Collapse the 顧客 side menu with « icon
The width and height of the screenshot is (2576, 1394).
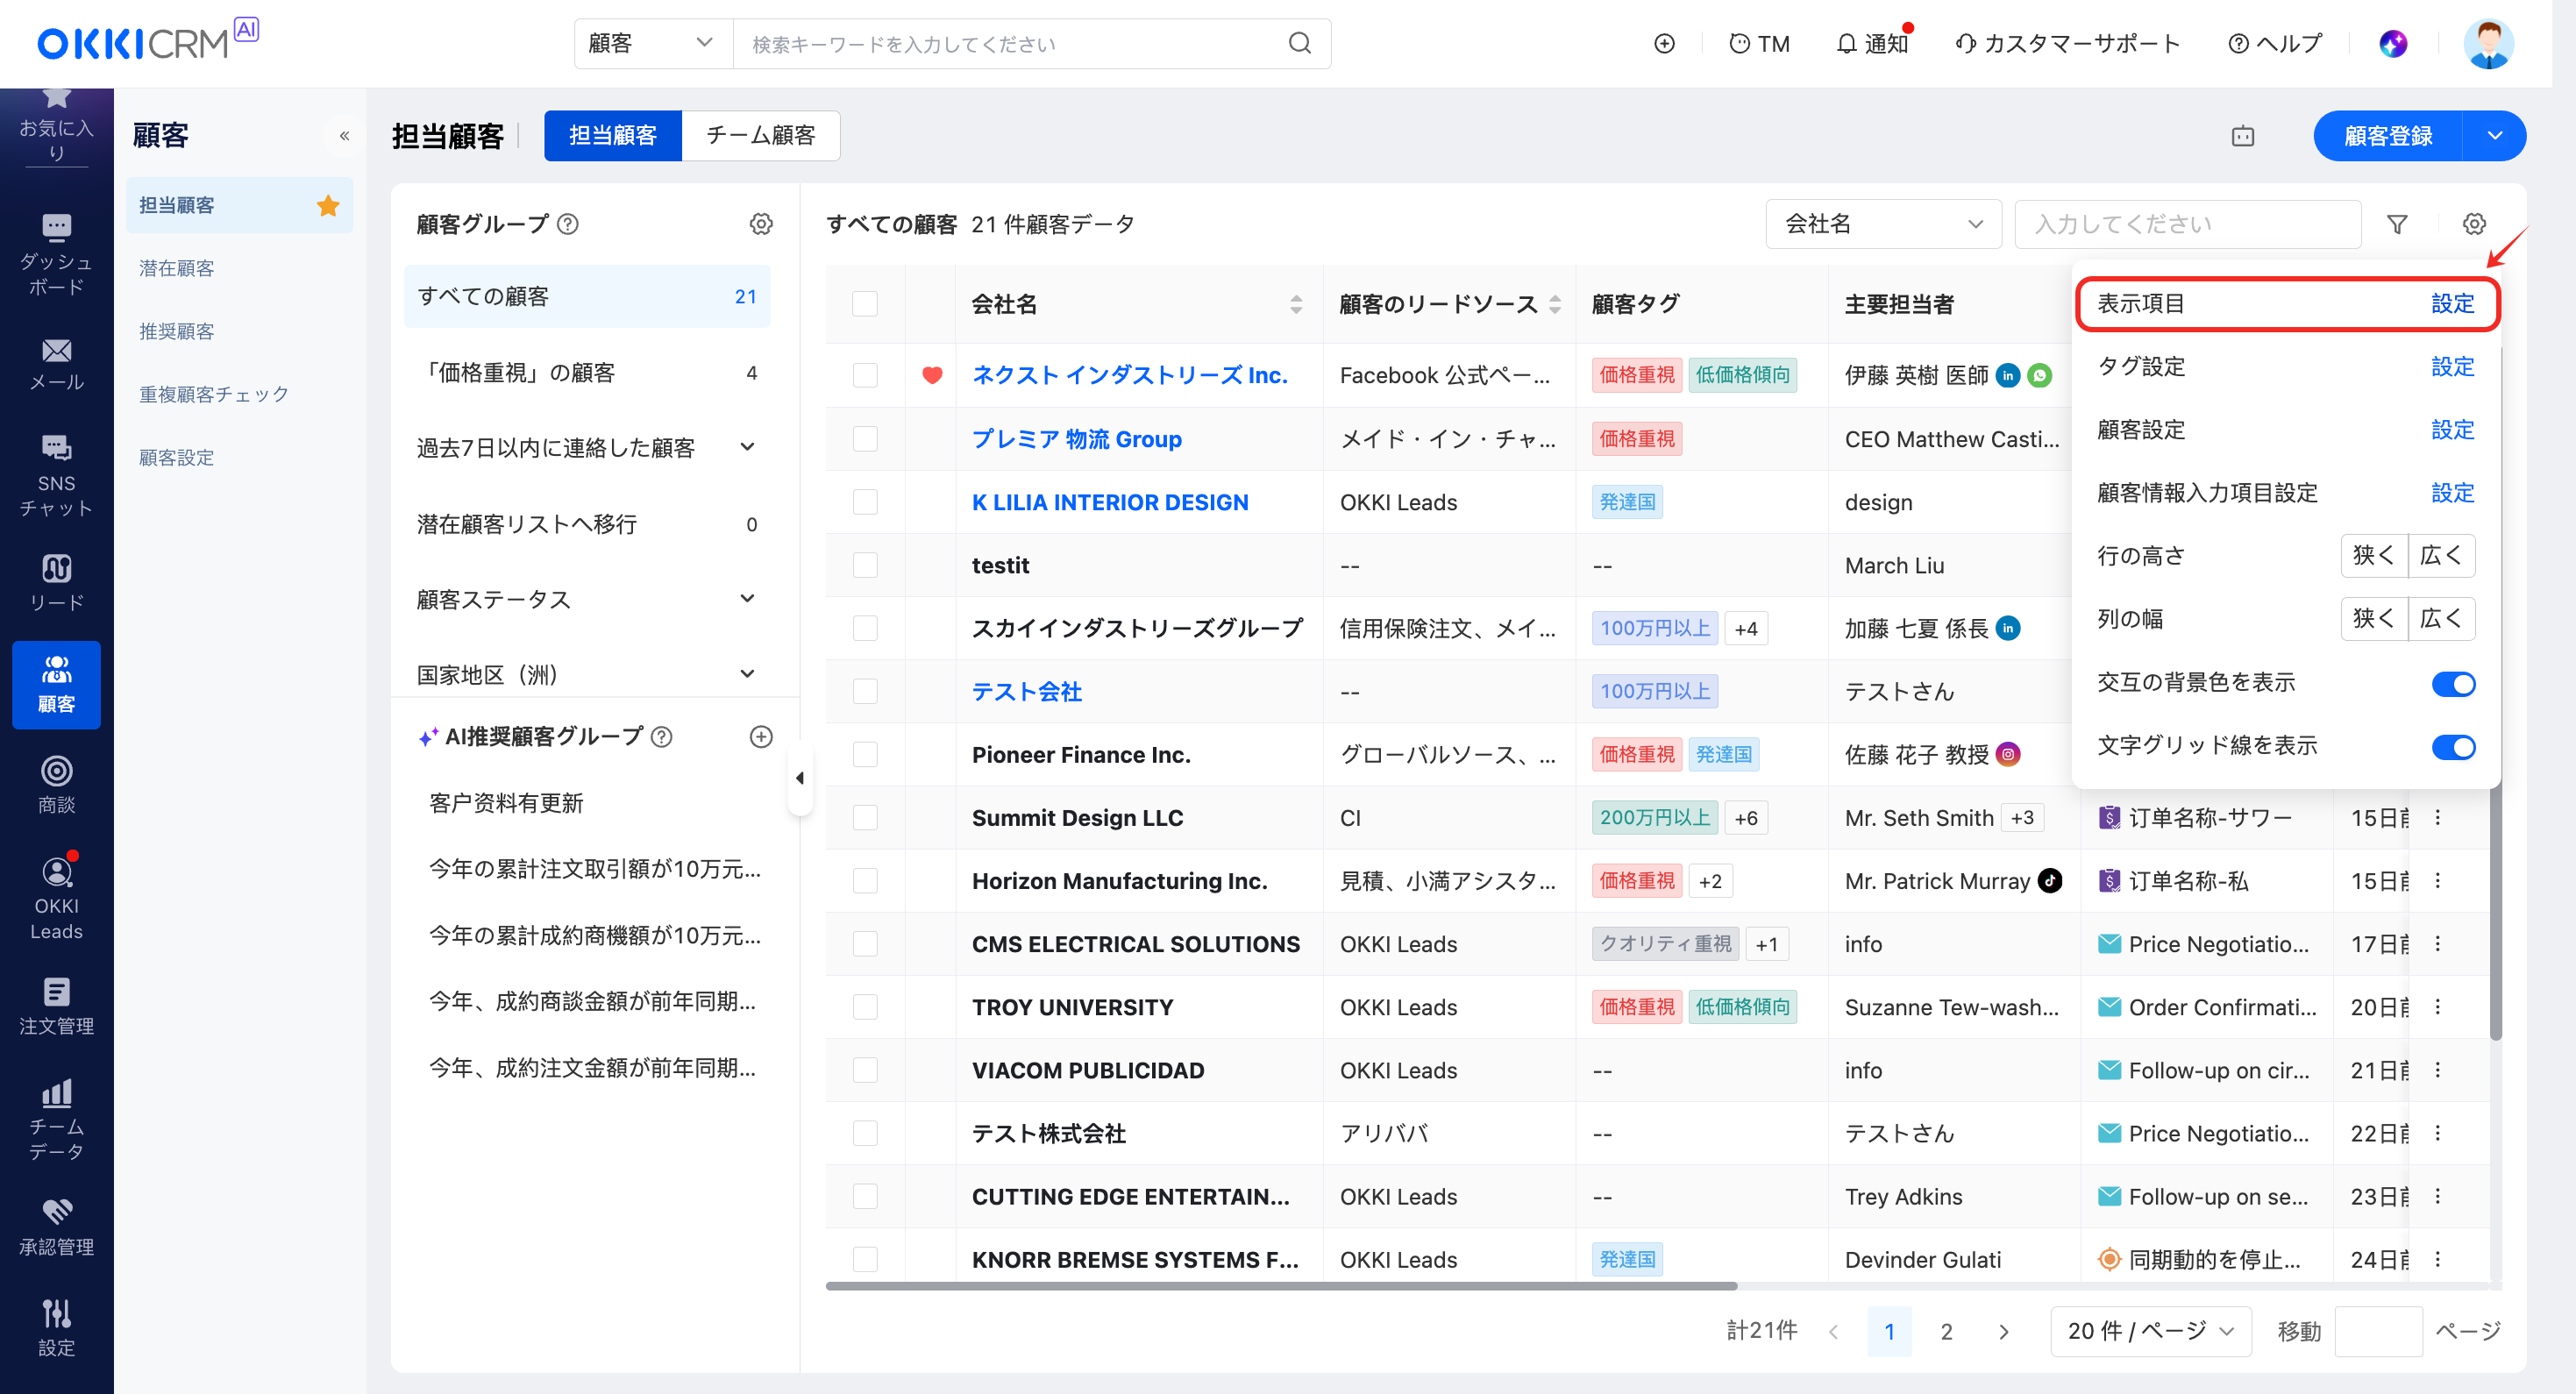point(344,136)
